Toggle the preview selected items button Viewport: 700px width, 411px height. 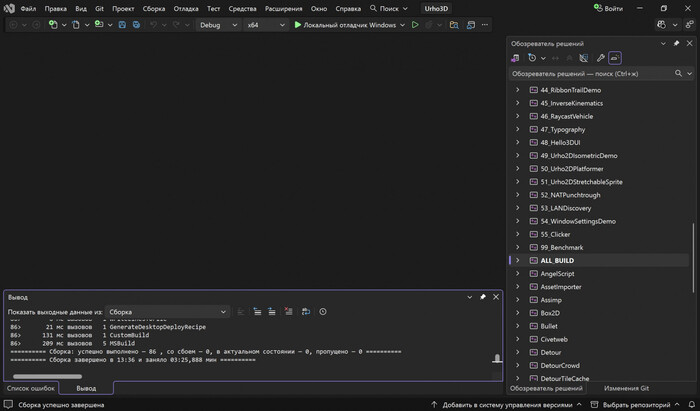click(615, 58)
